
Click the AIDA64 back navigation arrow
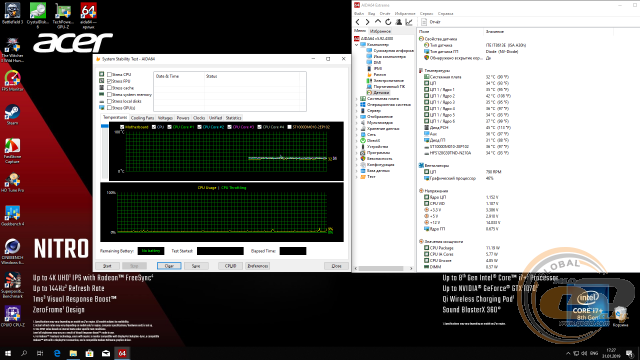point(358,22)
